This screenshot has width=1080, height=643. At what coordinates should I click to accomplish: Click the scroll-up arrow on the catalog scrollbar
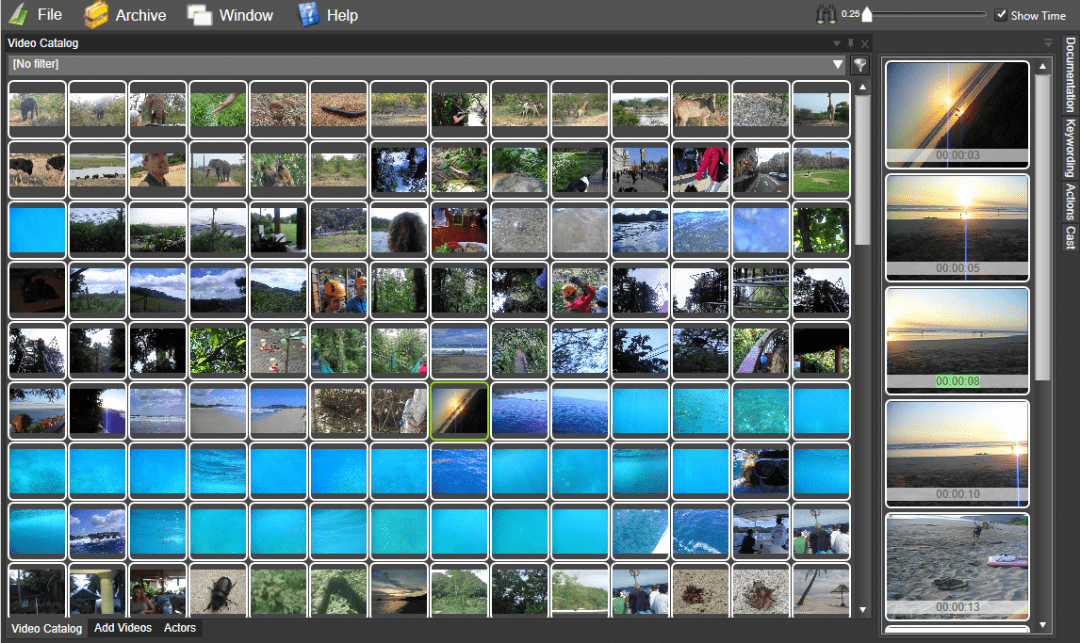point(862,85)
